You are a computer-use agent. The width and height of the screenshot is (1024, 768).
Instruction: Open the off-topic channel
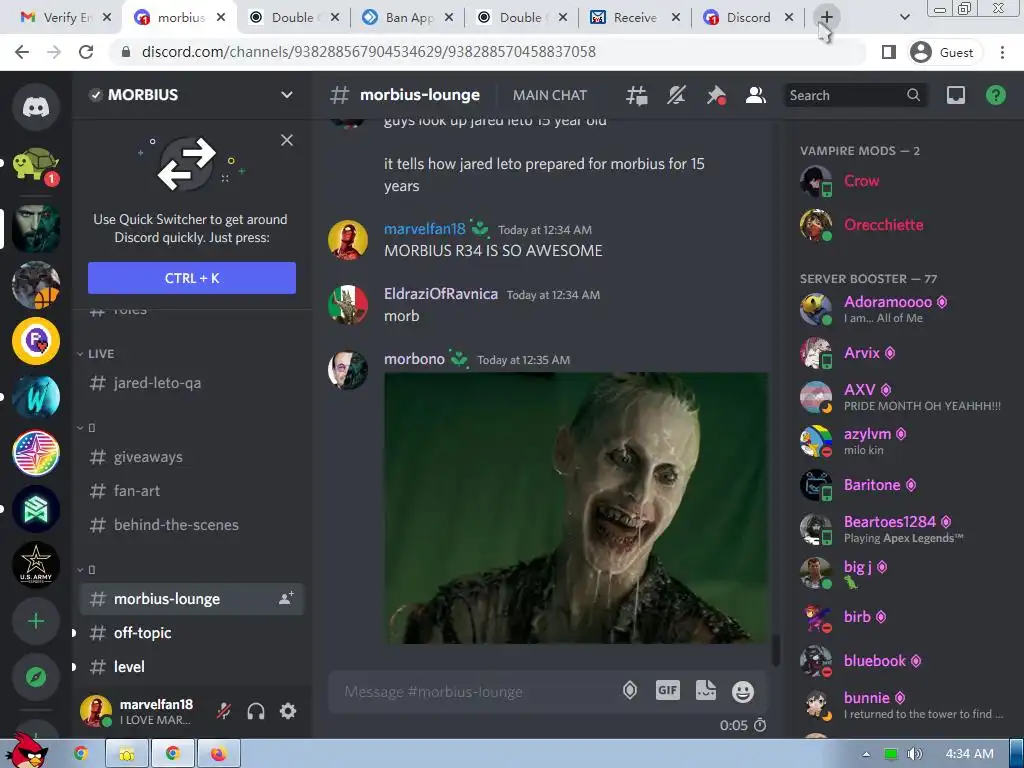[192, 633]
